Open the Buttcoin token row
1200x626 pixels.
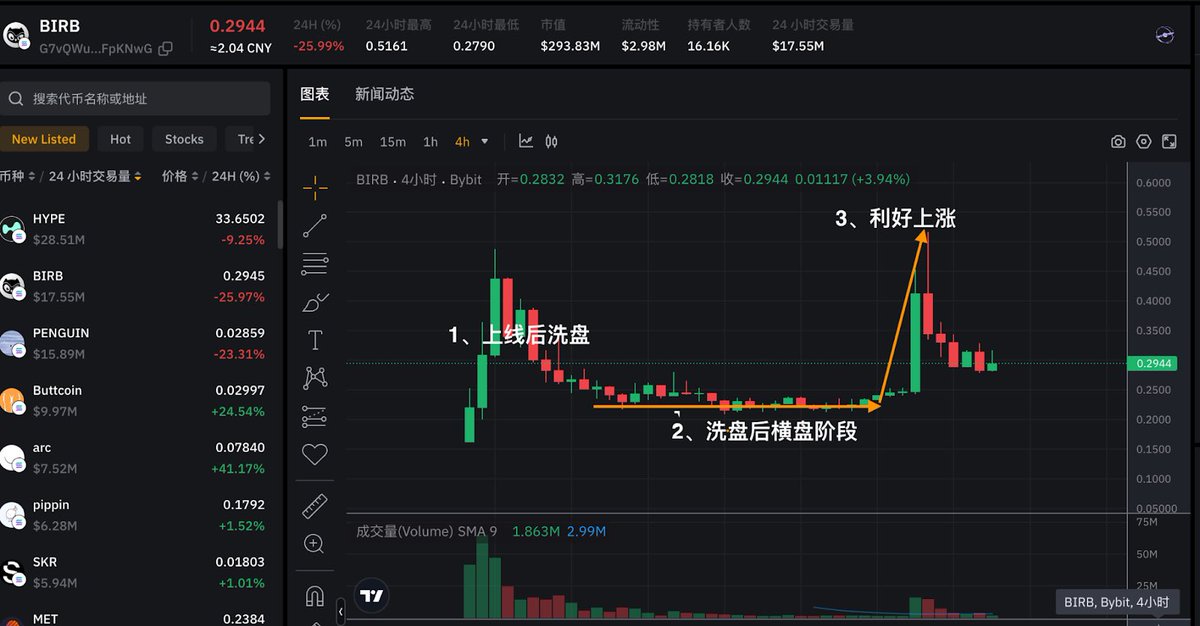135,400
